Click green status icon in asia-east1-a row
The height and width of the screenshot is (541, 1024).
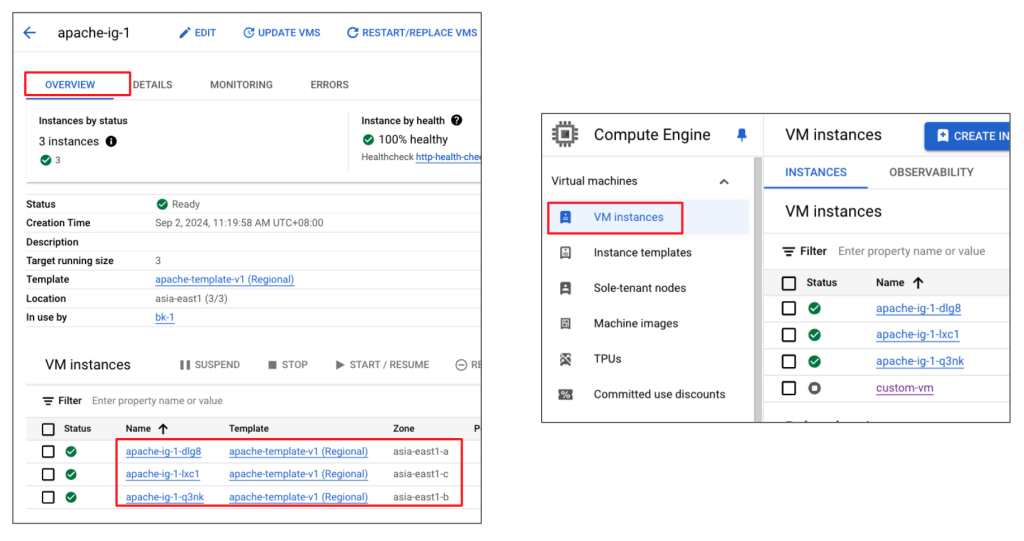pos(71,451)
